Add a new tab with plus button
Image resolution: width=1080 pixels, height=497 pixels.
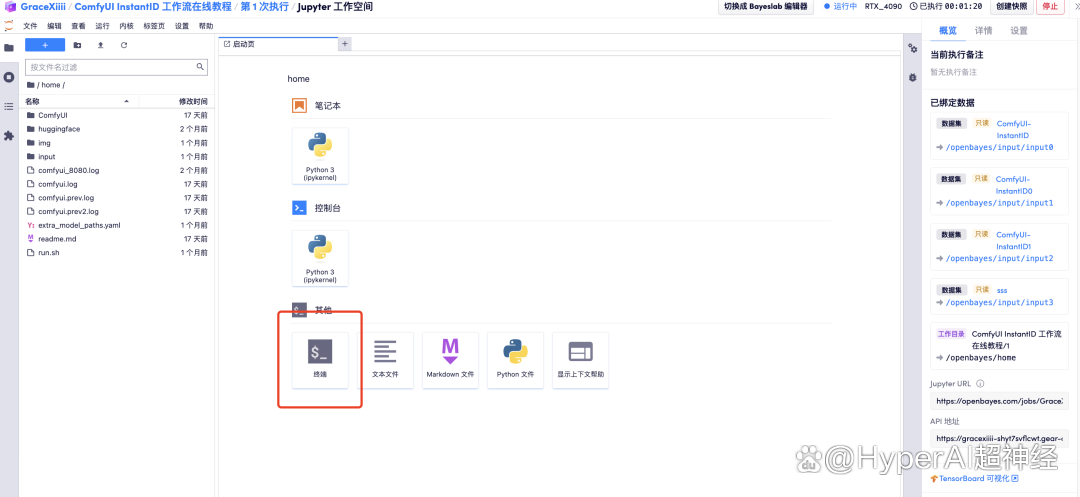[x=345, y=43]
